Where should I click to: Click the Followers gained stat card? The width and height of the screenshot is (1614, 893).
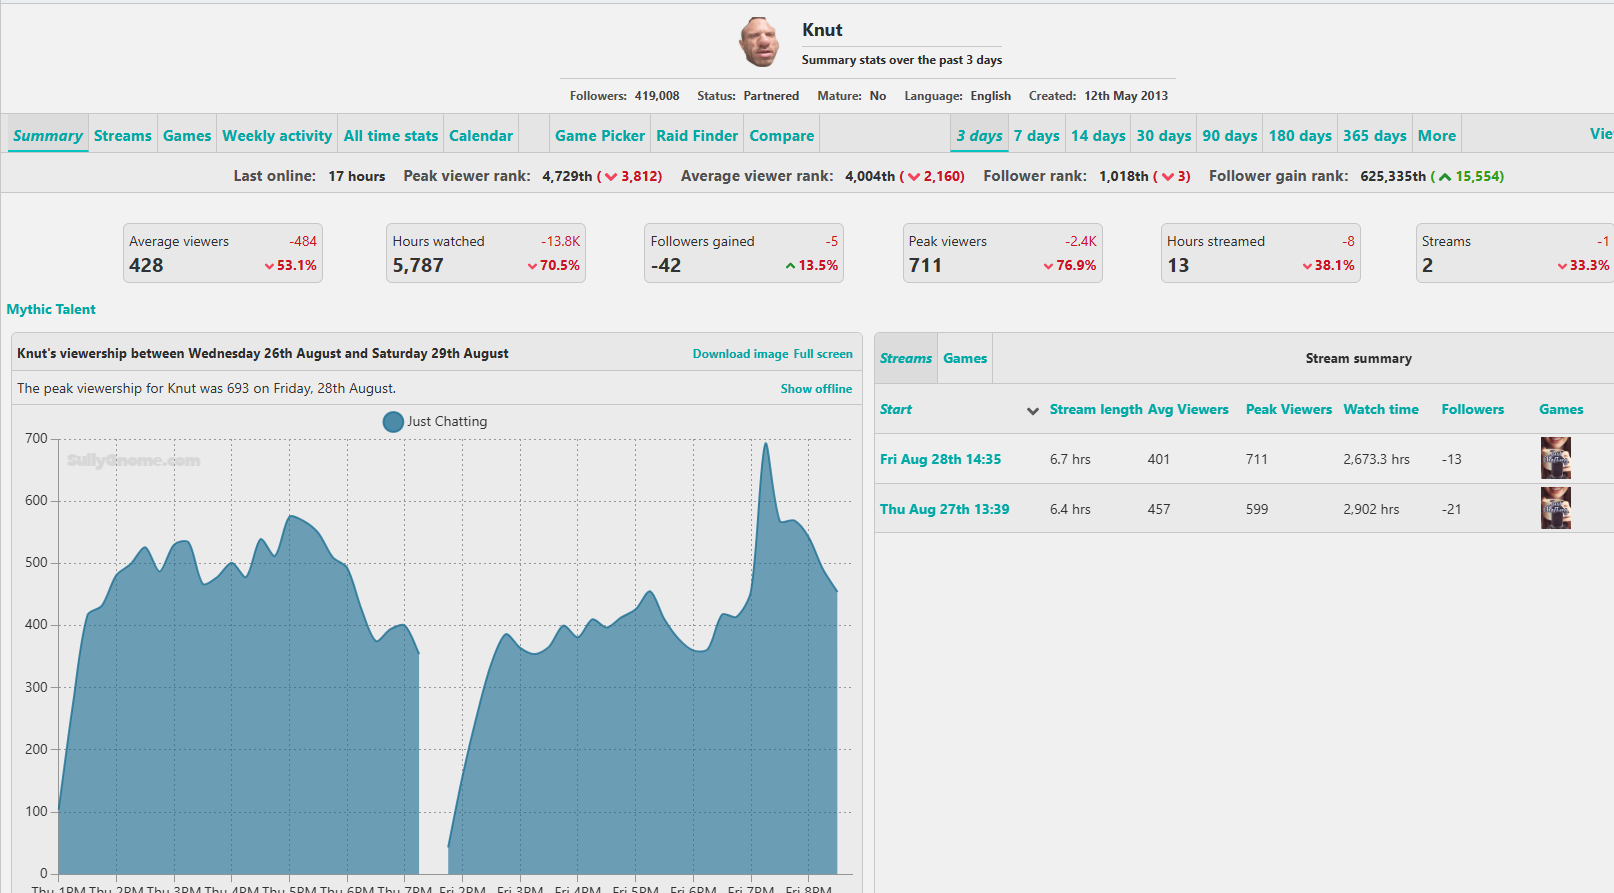(x=744, y=253)
